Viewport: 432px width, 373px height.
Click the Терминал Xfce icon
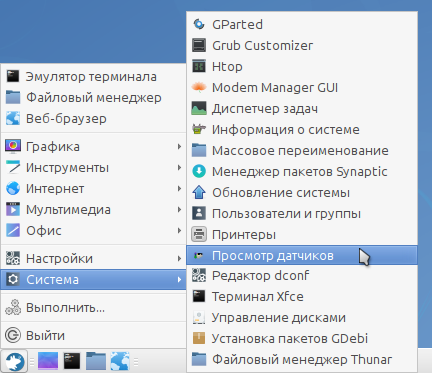click(199, 296)
